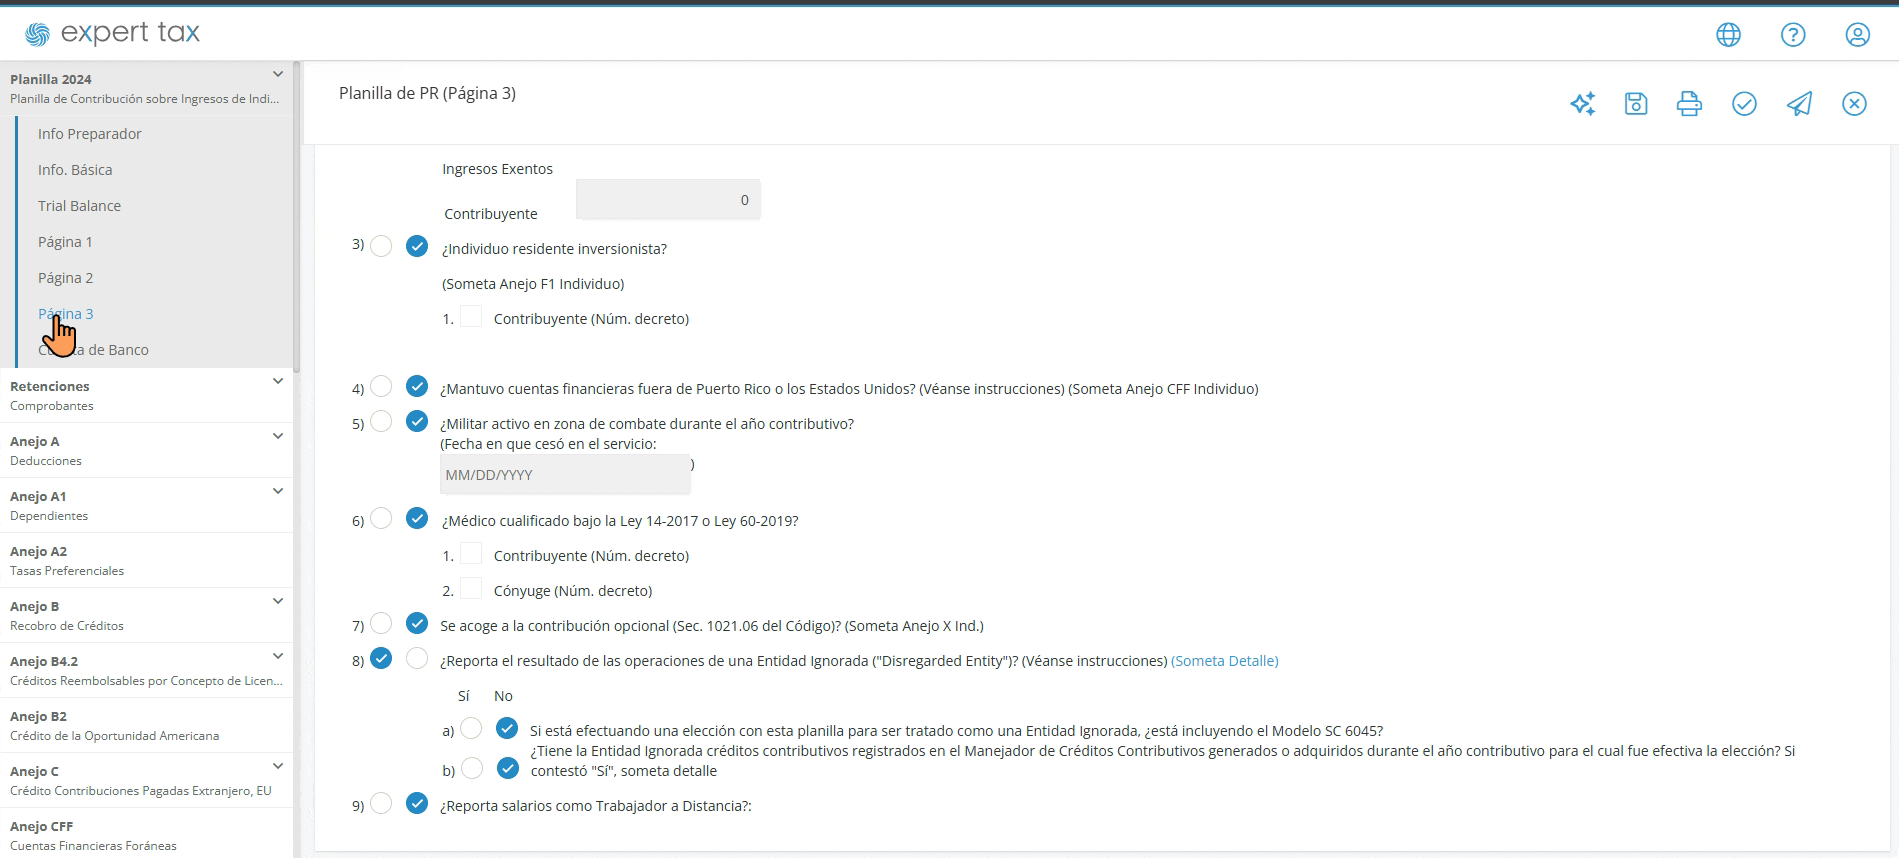The width and height of the screenshot is (1899, 858).
Task: Open Anejo CFF Cuentas Financieras Foráneas
Action: (146, 835)
